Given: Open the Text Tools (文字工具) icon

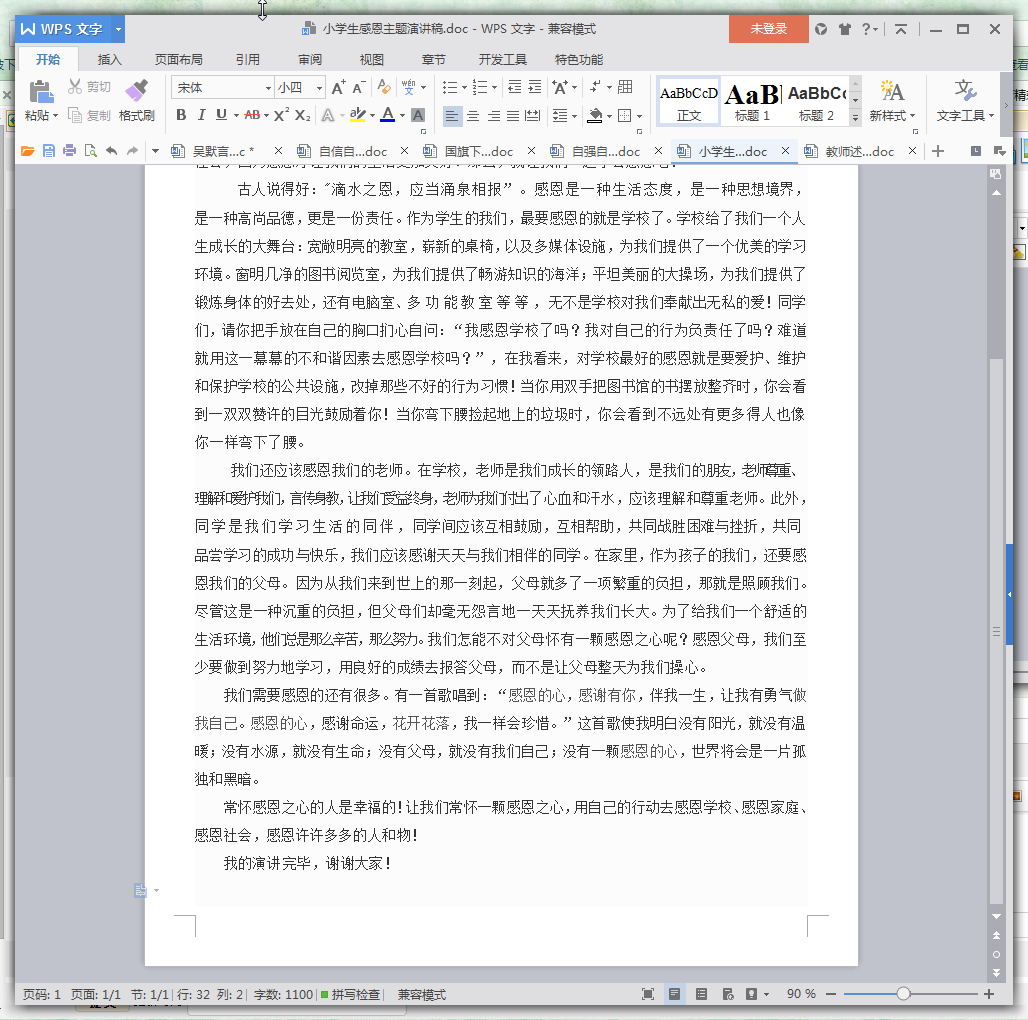Looking at the screenshot, I should pos(965,101).
